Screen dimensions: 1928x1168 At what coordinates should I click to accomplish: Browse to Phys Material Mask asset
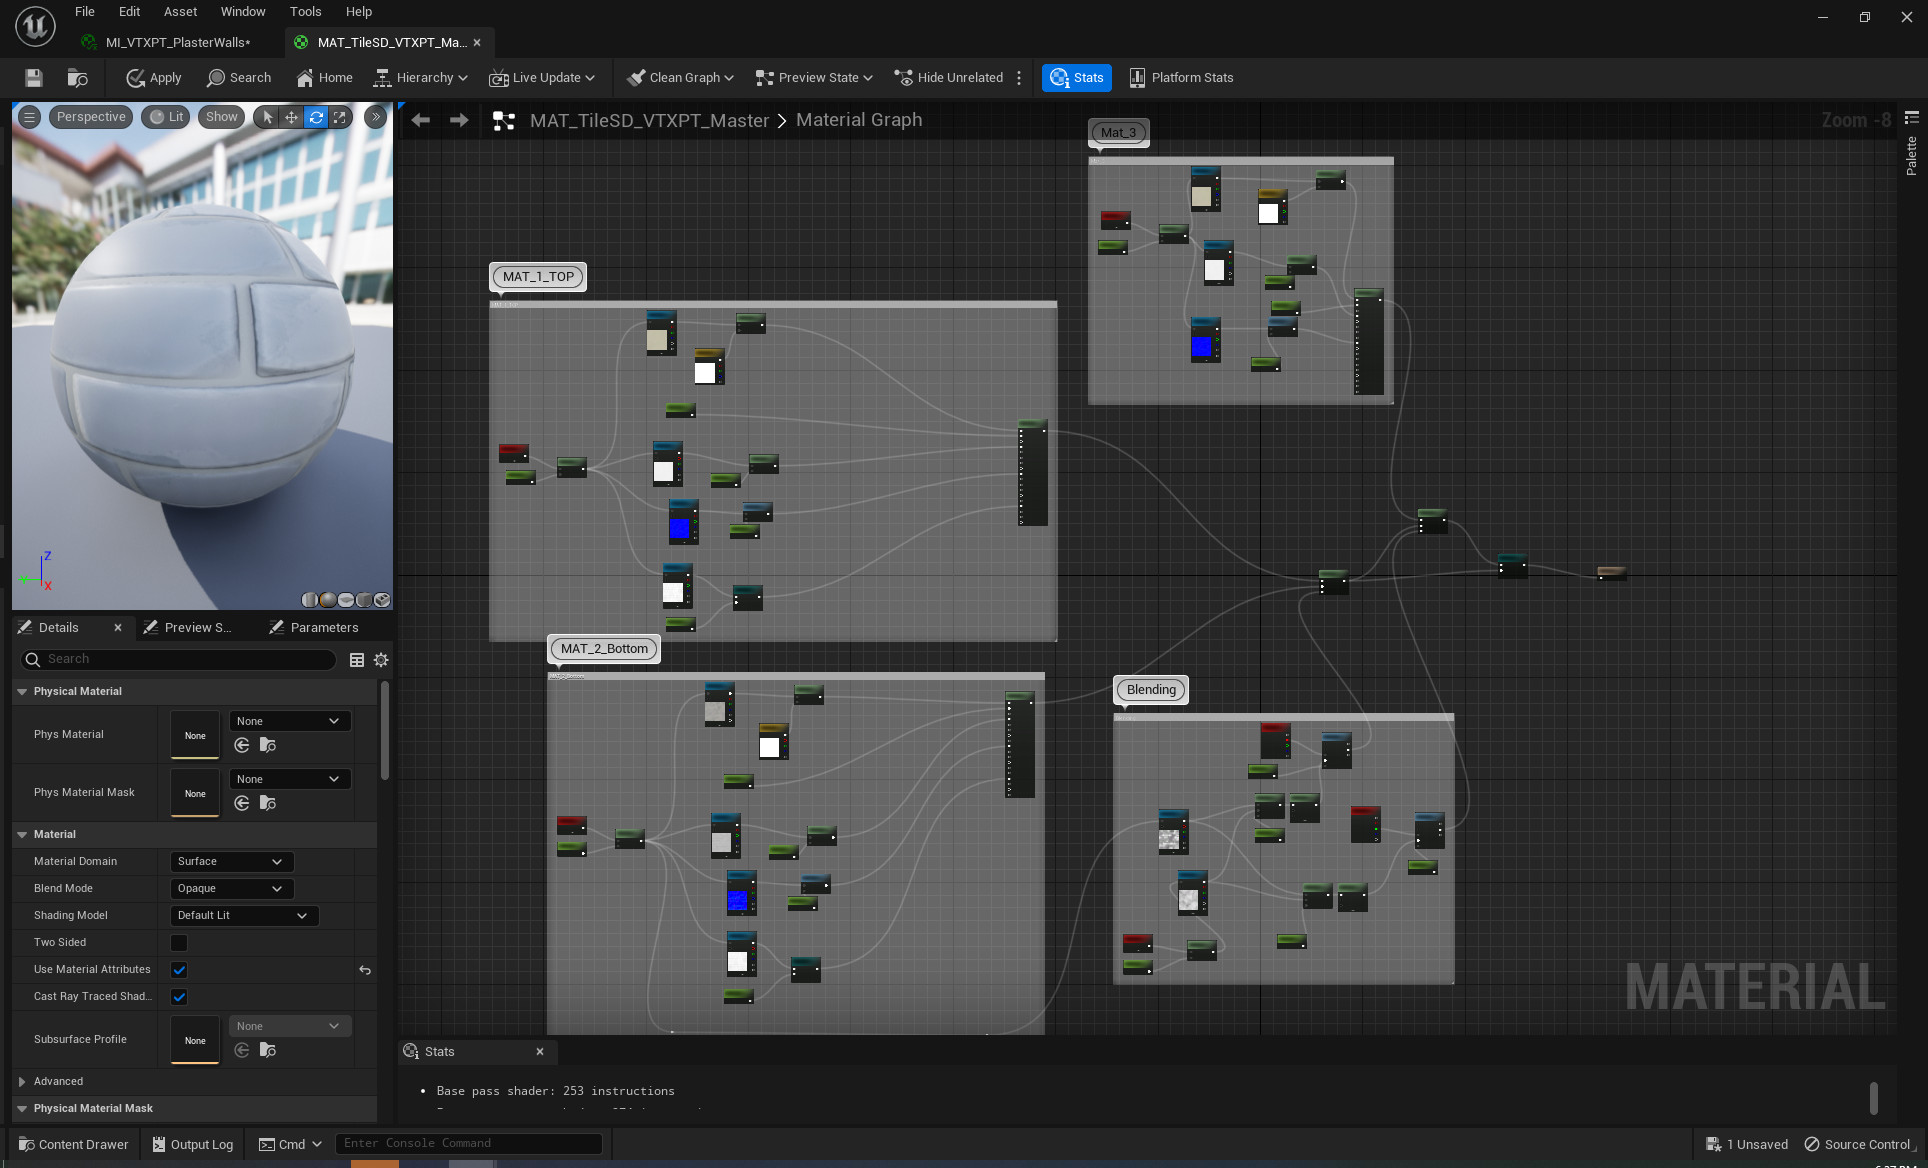[267, 803]
